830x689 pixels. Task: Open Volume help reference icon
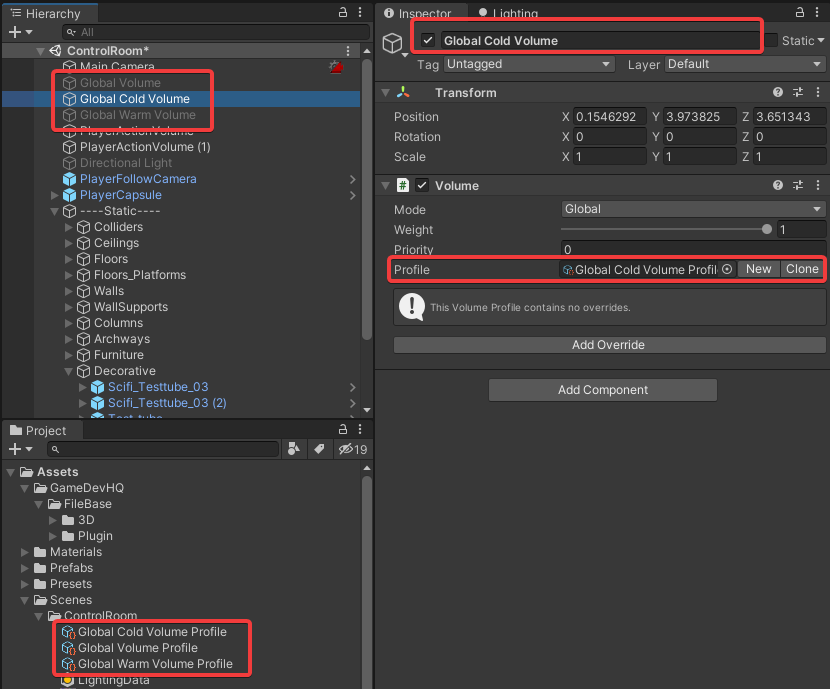tap(778, 185)
